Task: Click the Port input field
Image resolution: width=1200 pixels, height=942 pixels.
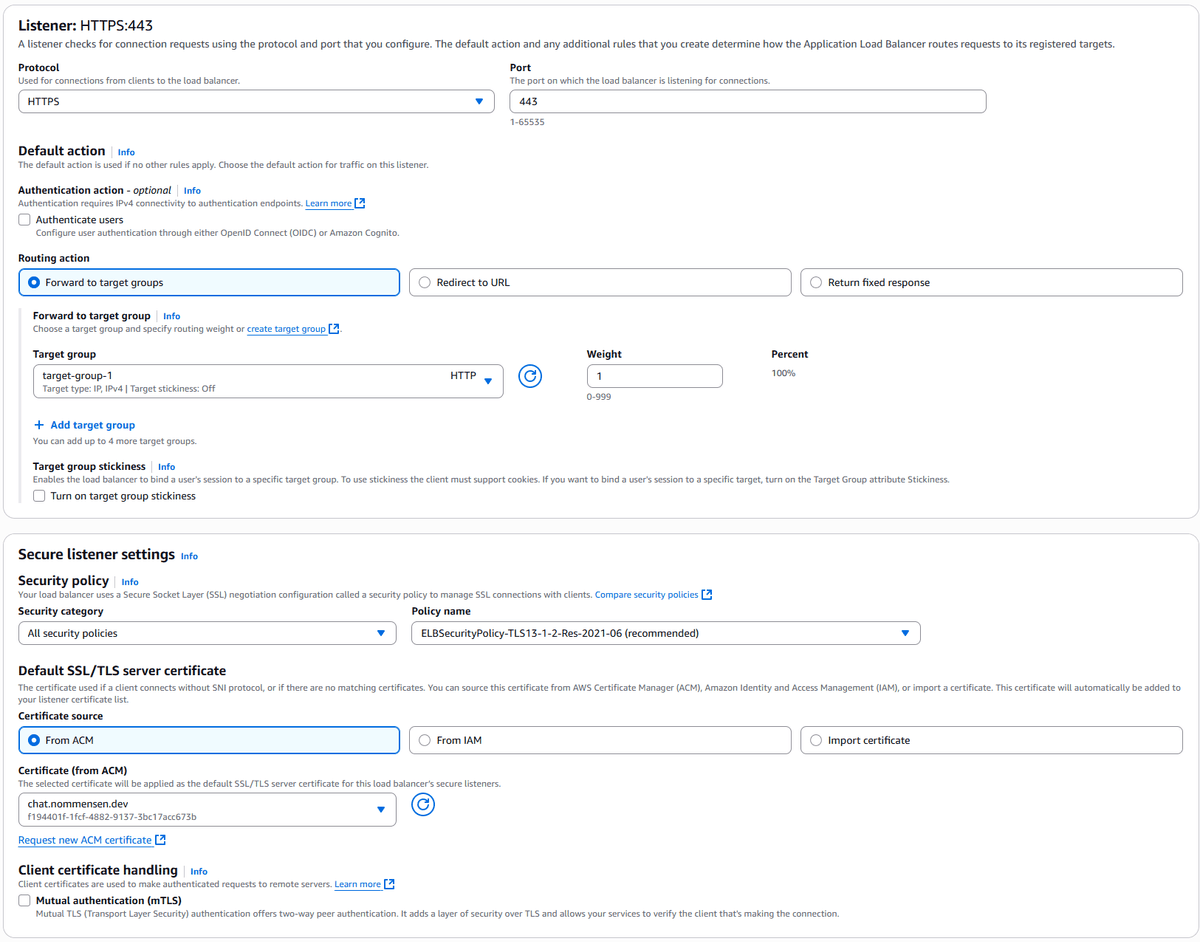Action: [747, 101]
